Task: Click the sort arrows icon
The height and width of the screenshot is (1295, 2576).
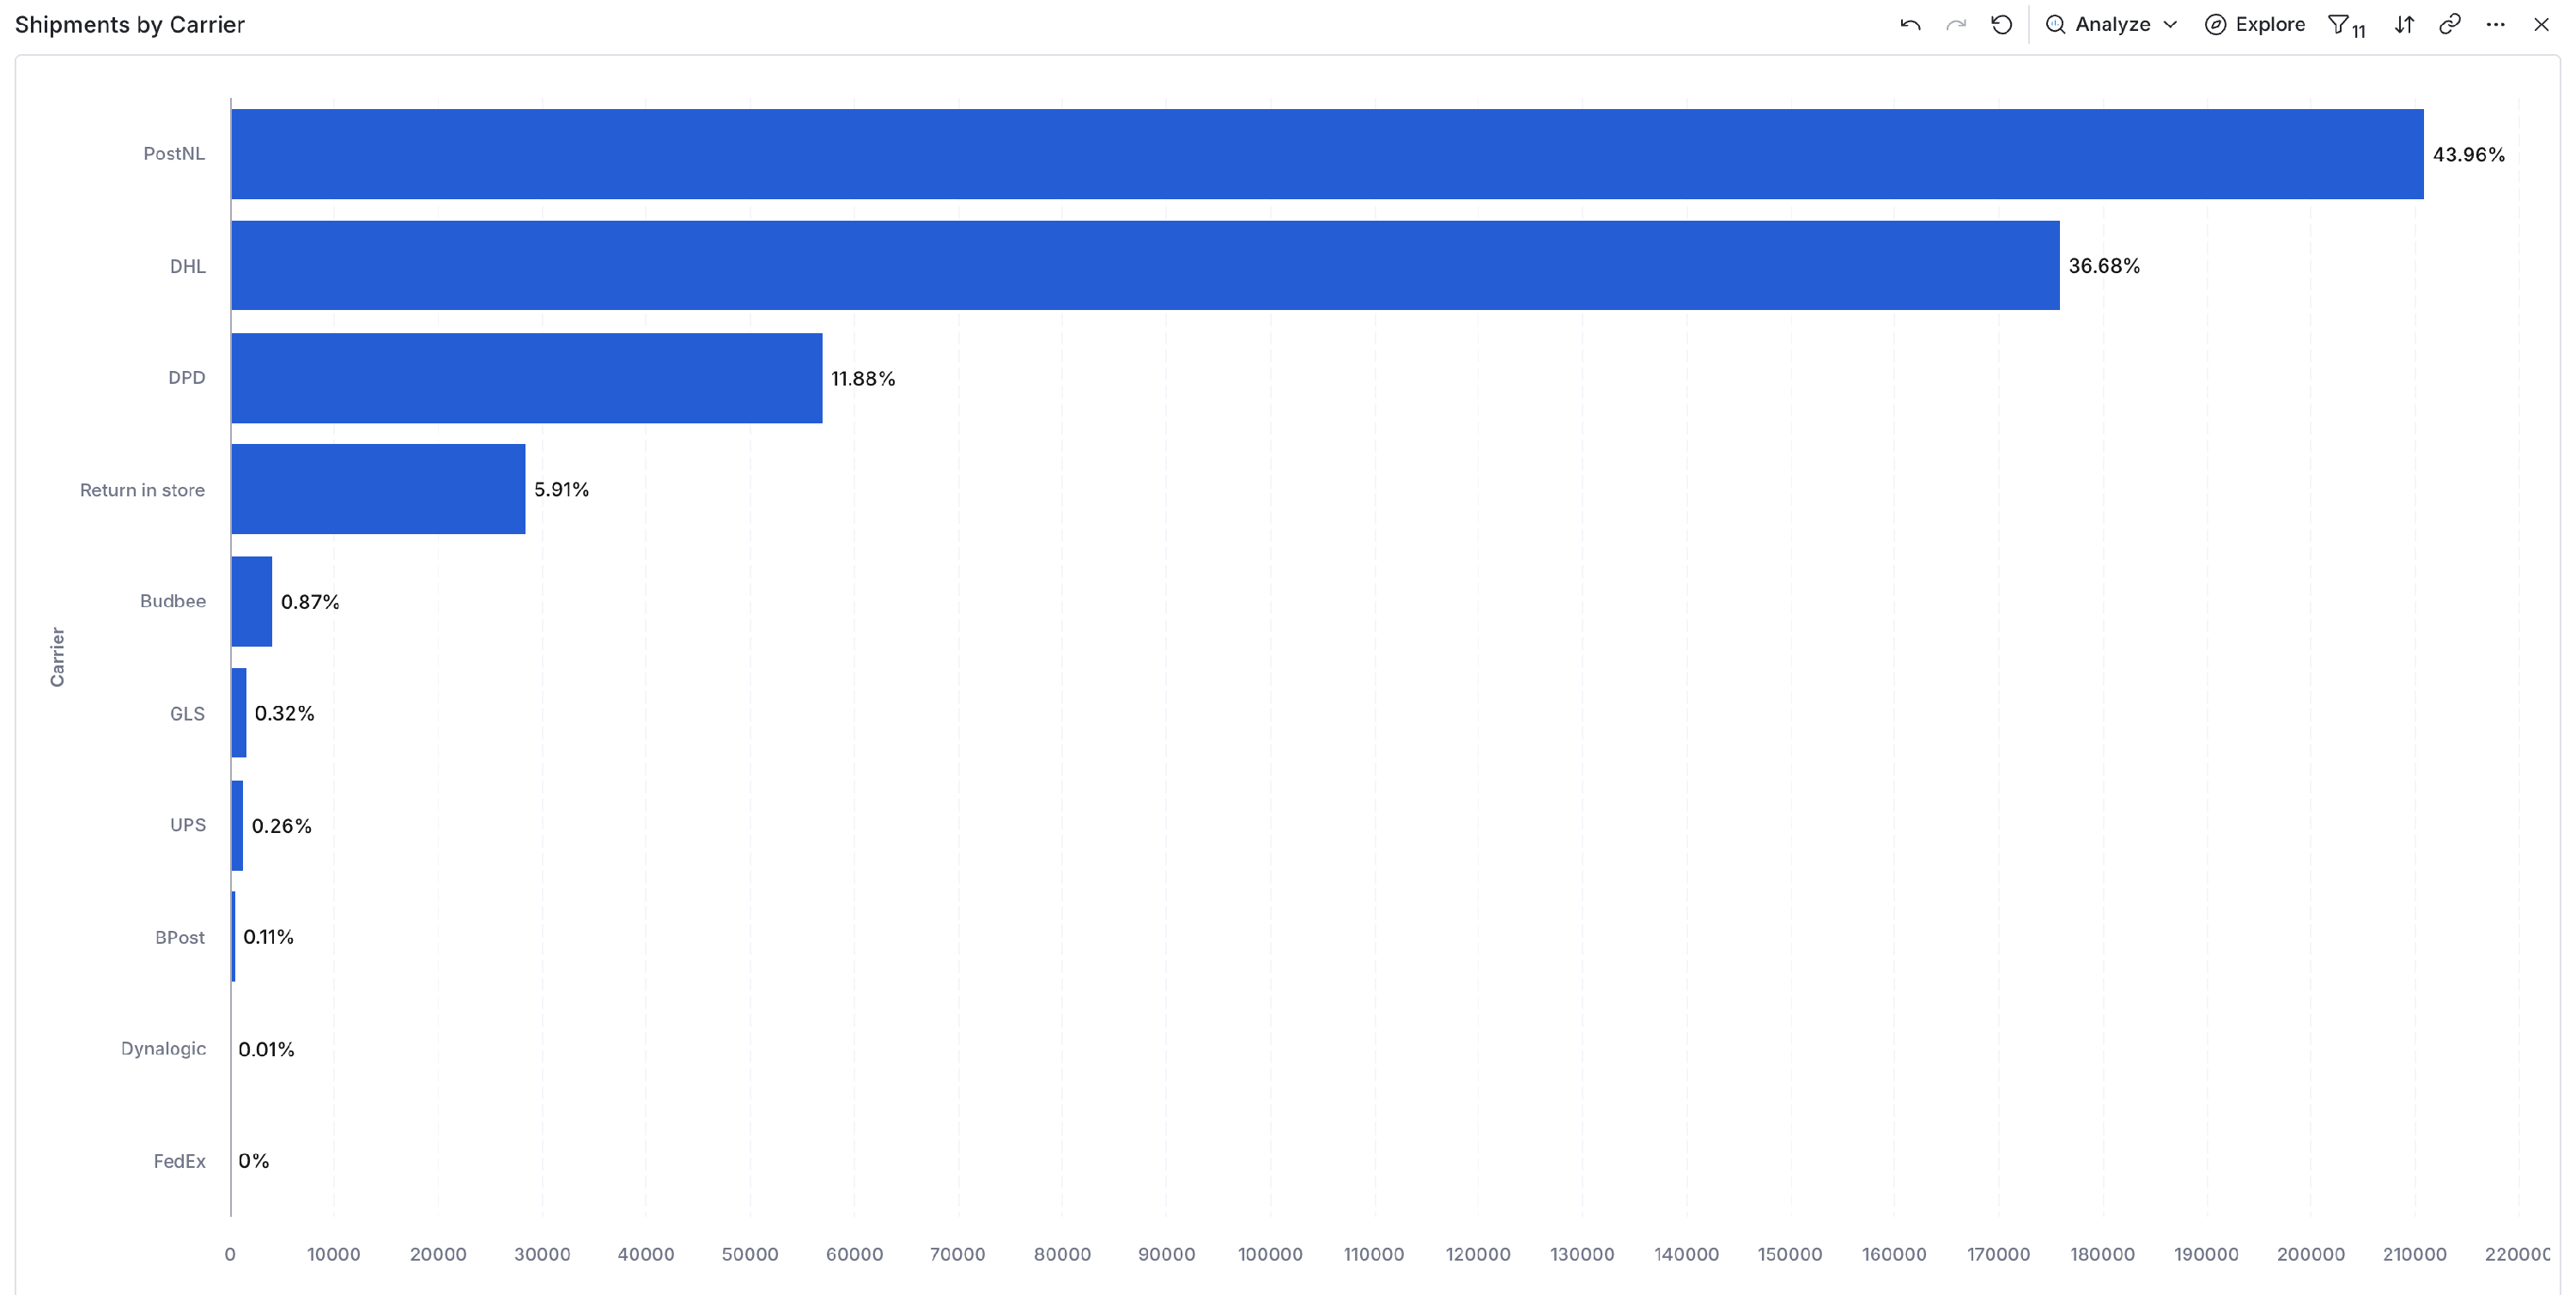Action: pyautogui.click(x=2404, y=25)
